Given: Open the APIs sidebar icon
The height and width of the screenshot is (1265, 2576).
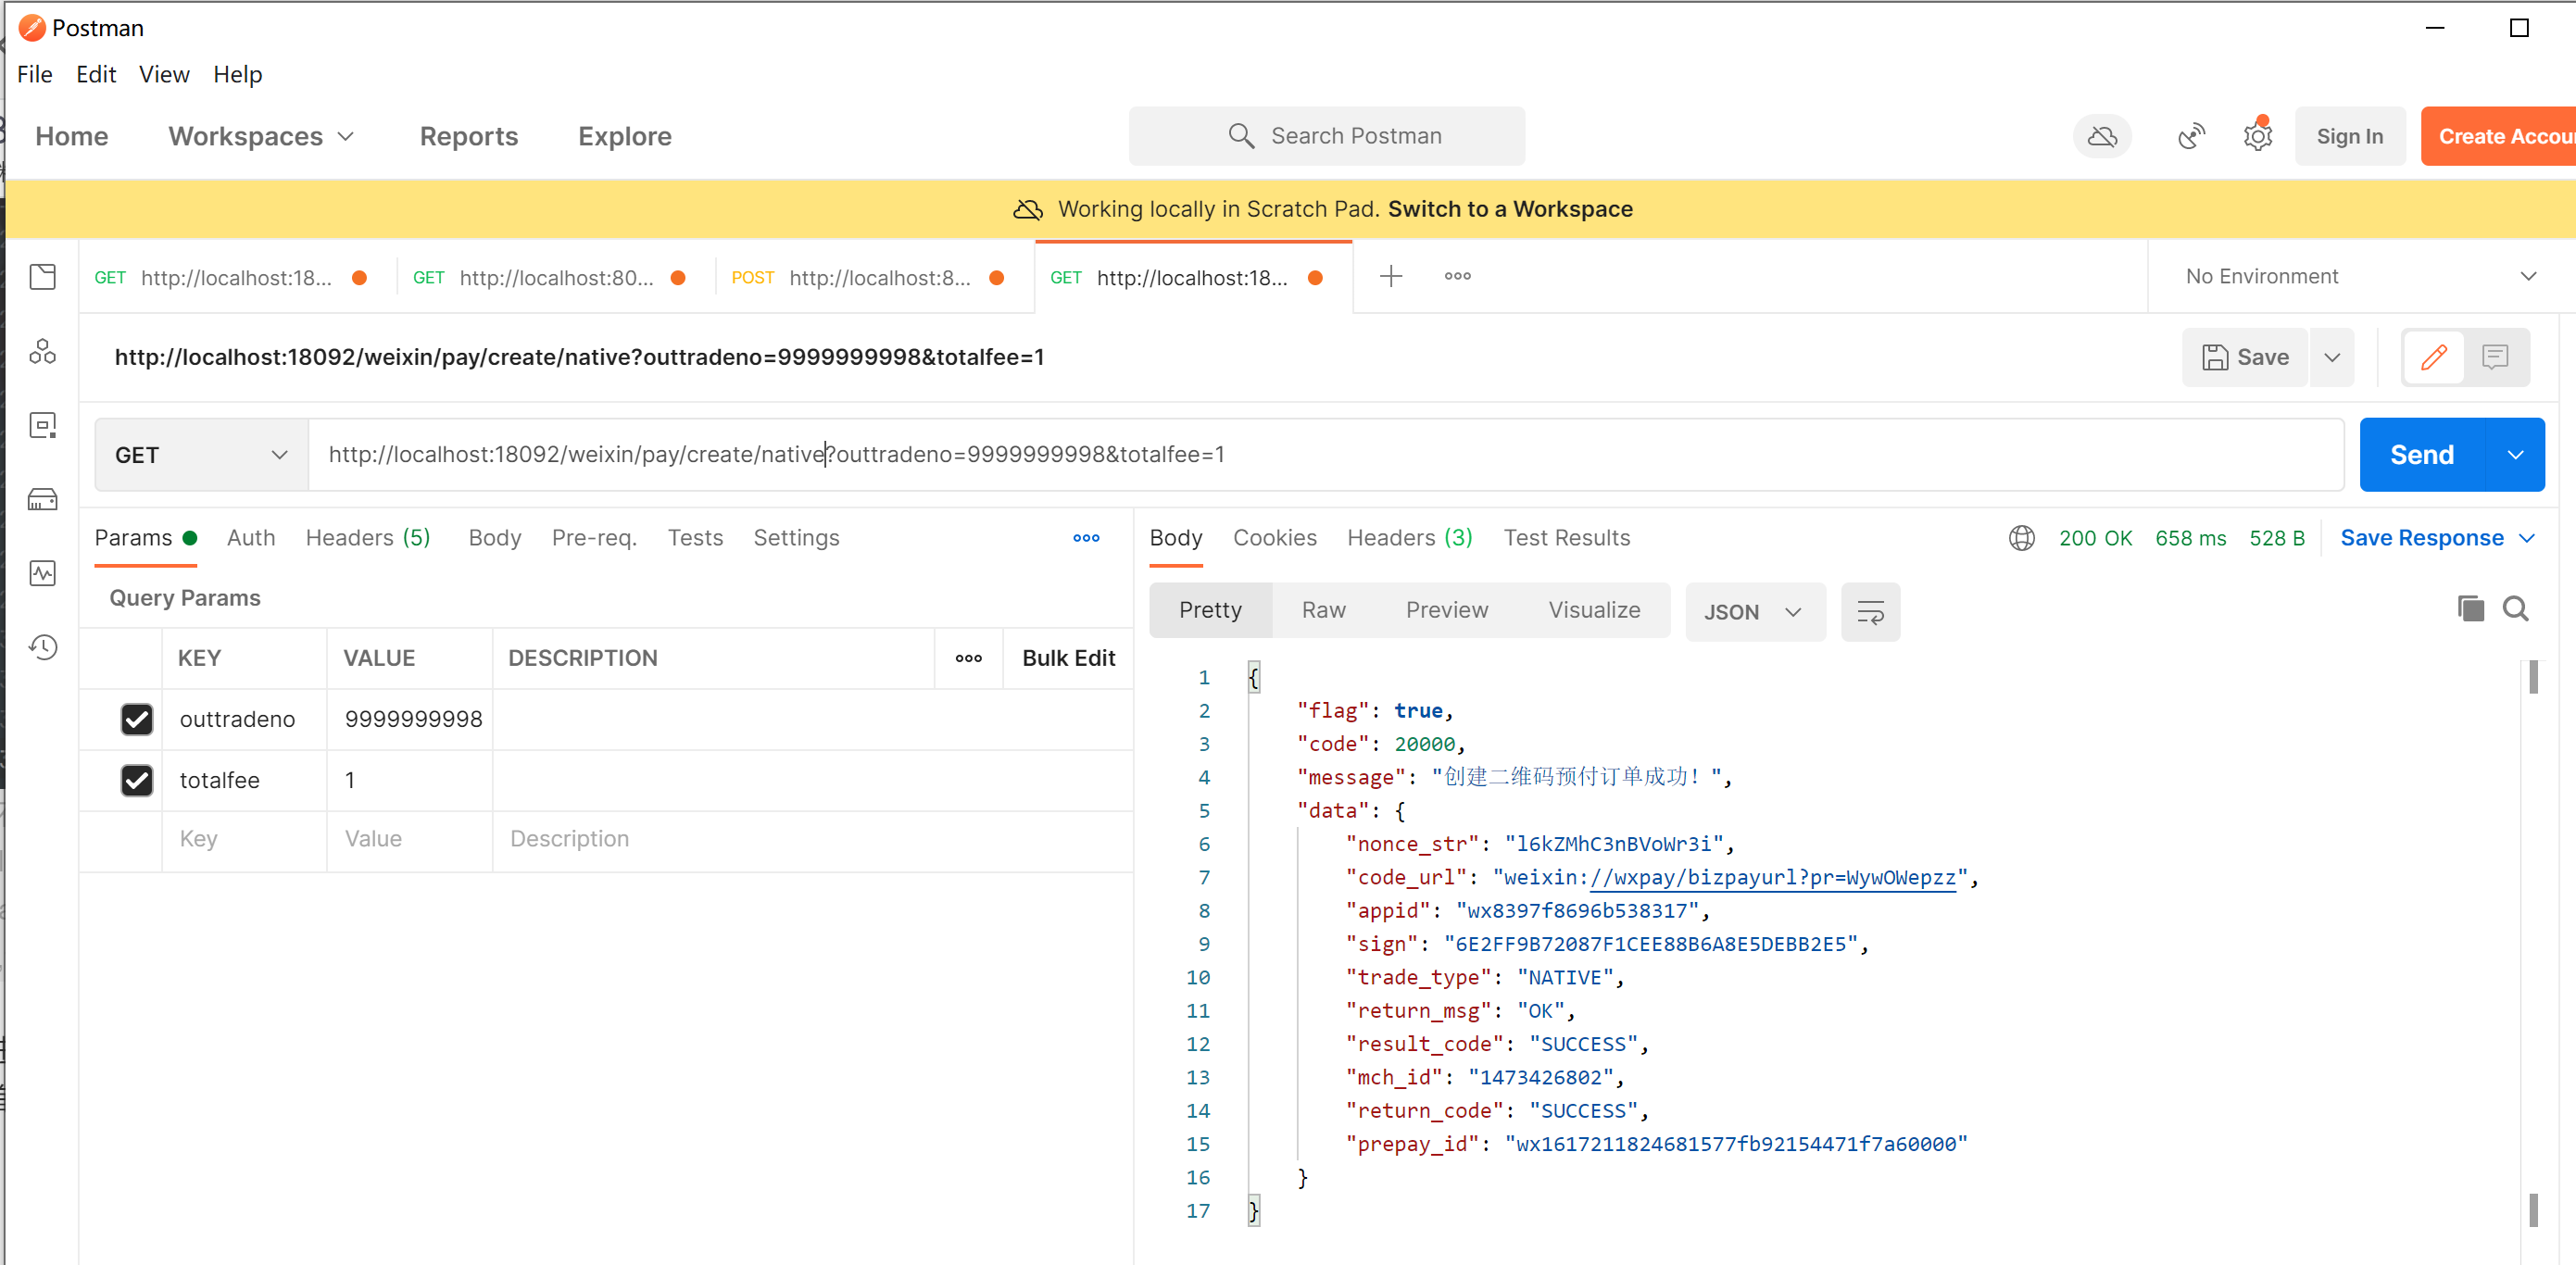Looking at the screenshot, I should 42,351.
